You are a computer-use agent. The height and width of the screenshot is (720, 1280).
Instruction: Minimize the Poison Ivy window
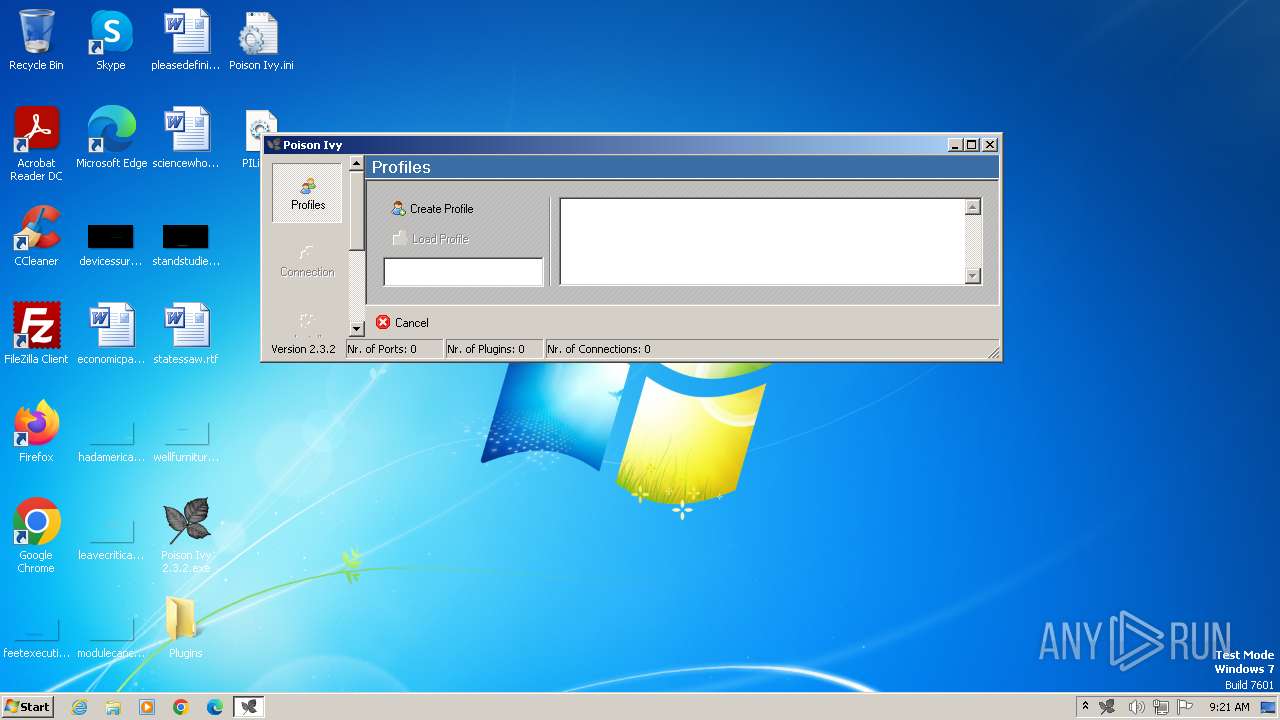coord(955,145)
